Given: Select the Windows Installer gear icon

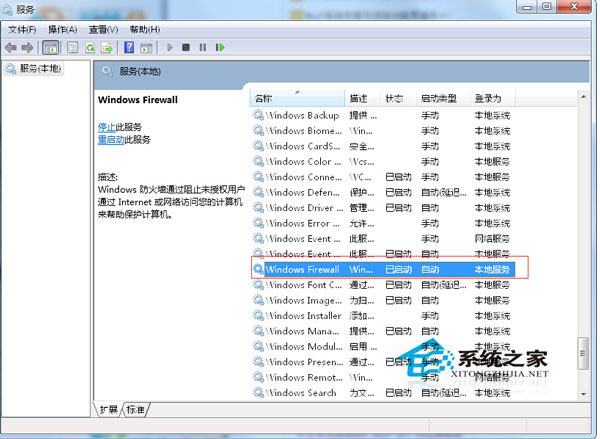Looking at the screenshot, I should [259, 315].
